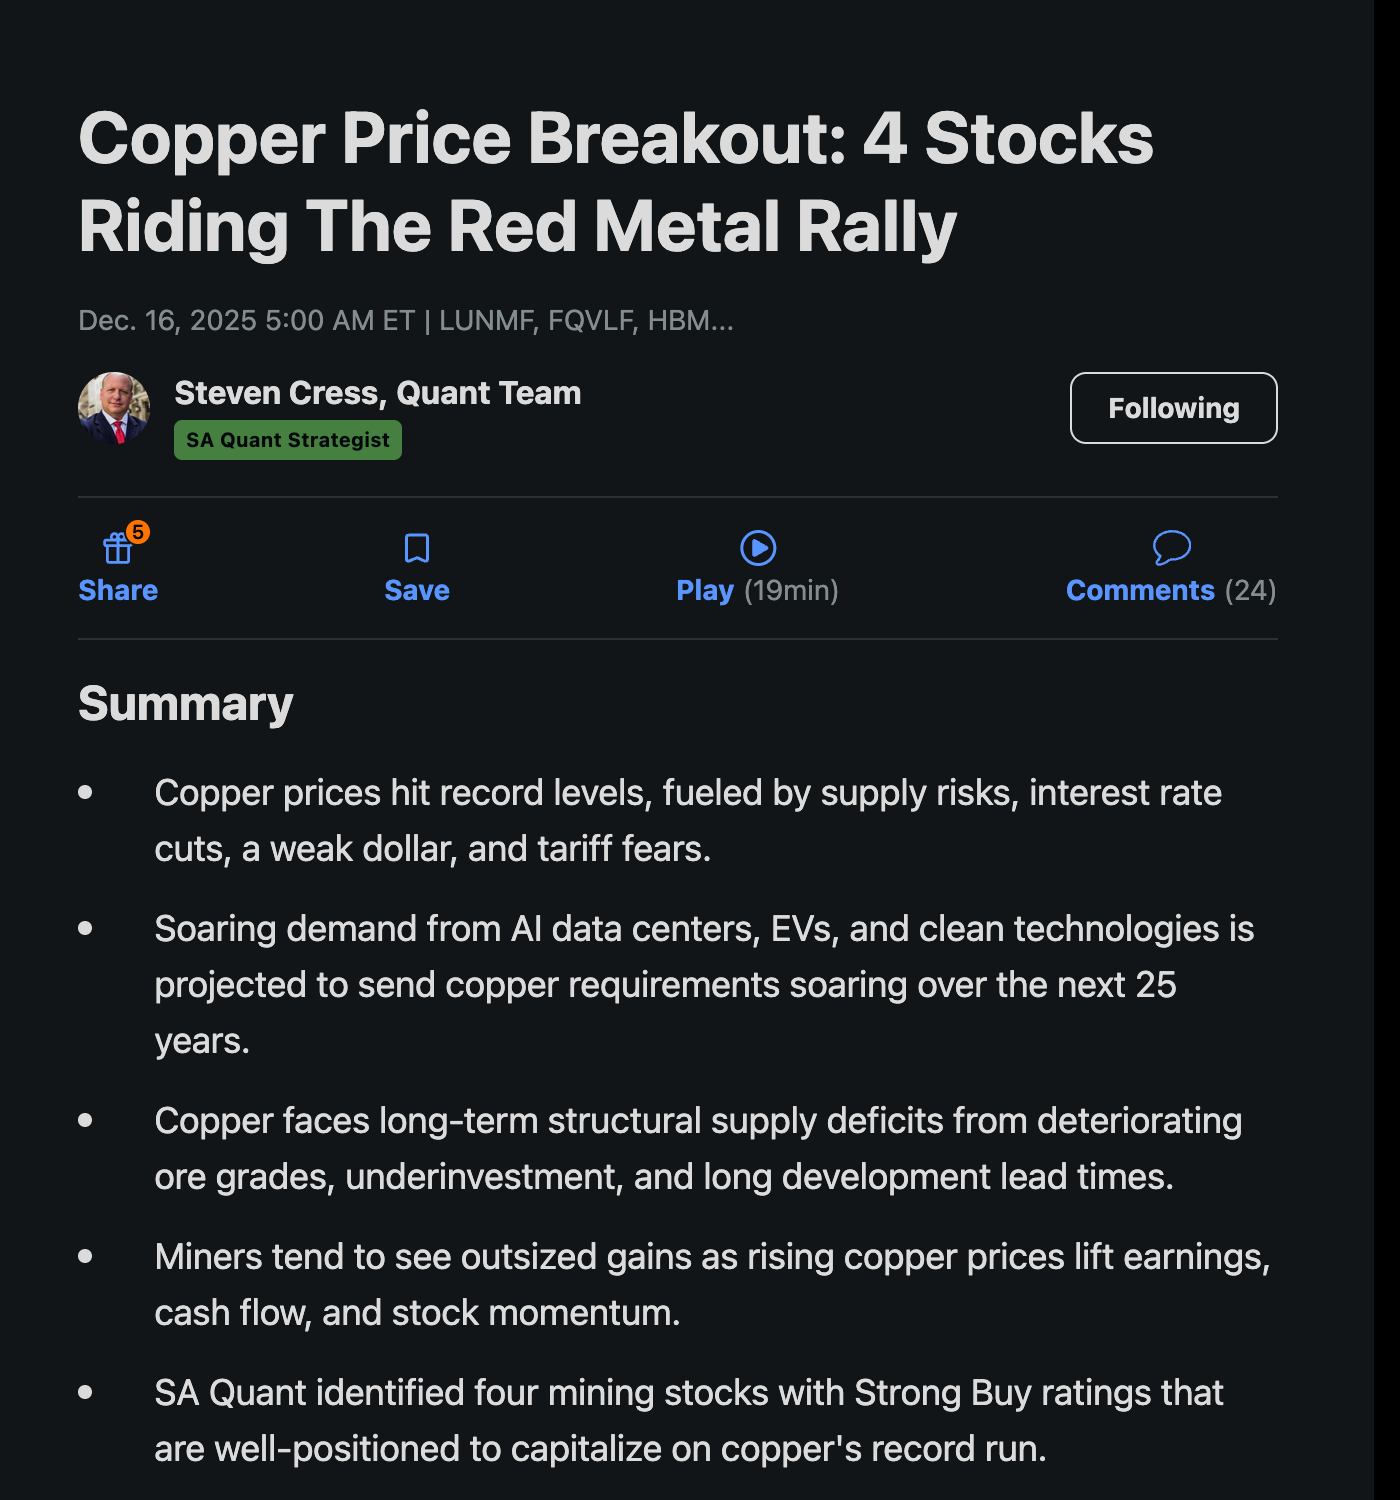1400x1500 pixels.
Task: Click the green SA Quant Strategist badge
Action: tap(287, 439)
